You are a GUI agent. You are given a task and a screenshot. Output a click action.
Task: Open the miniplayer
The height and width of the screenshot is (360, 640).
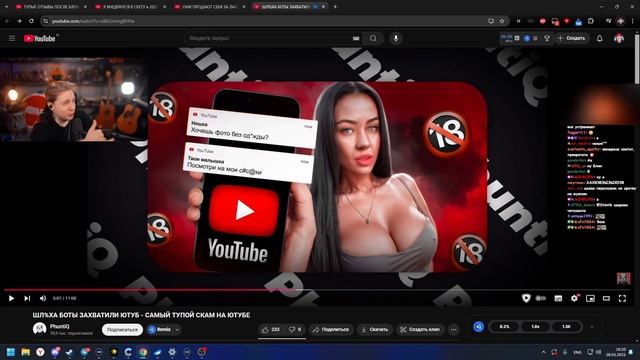tap(590, 298)
